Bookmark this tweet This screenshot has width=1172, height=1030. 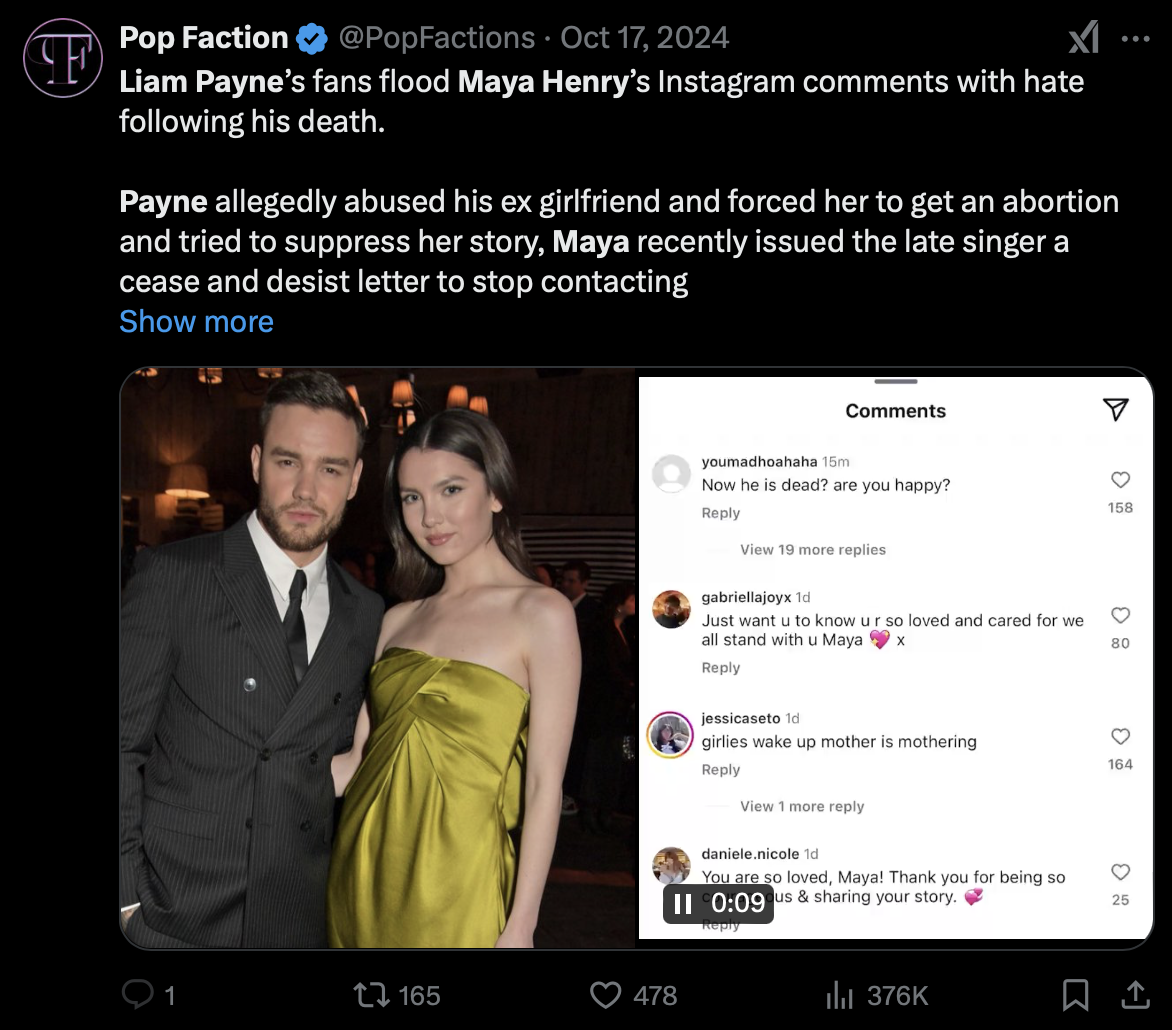(1075, 994)
